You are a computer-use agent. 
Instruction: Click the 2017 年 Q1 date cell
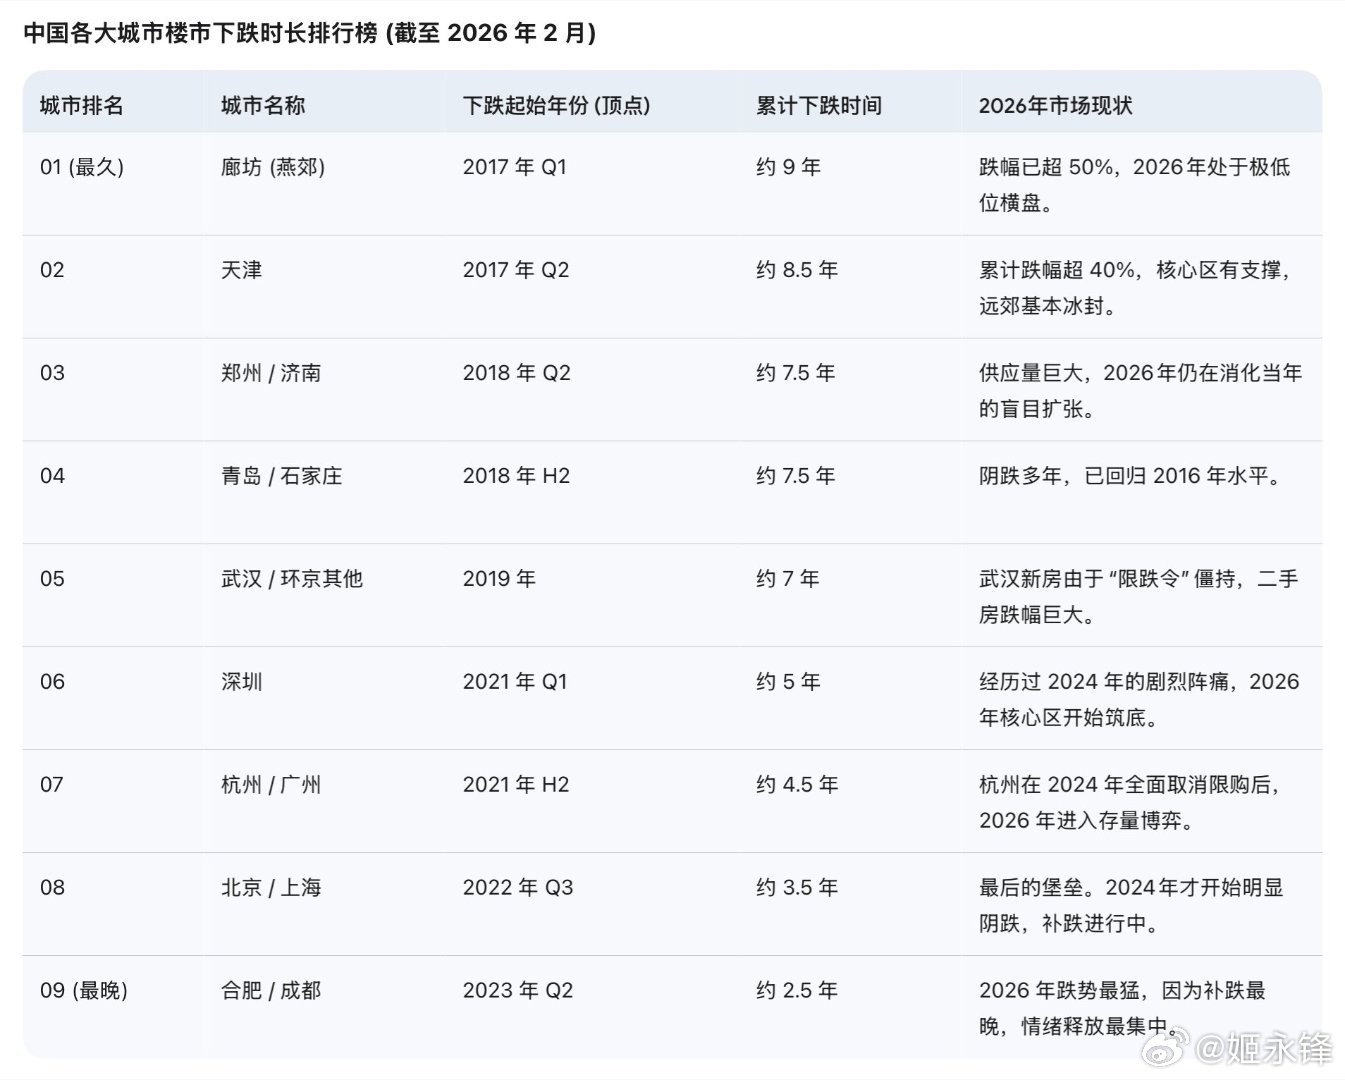click(517, 167)
